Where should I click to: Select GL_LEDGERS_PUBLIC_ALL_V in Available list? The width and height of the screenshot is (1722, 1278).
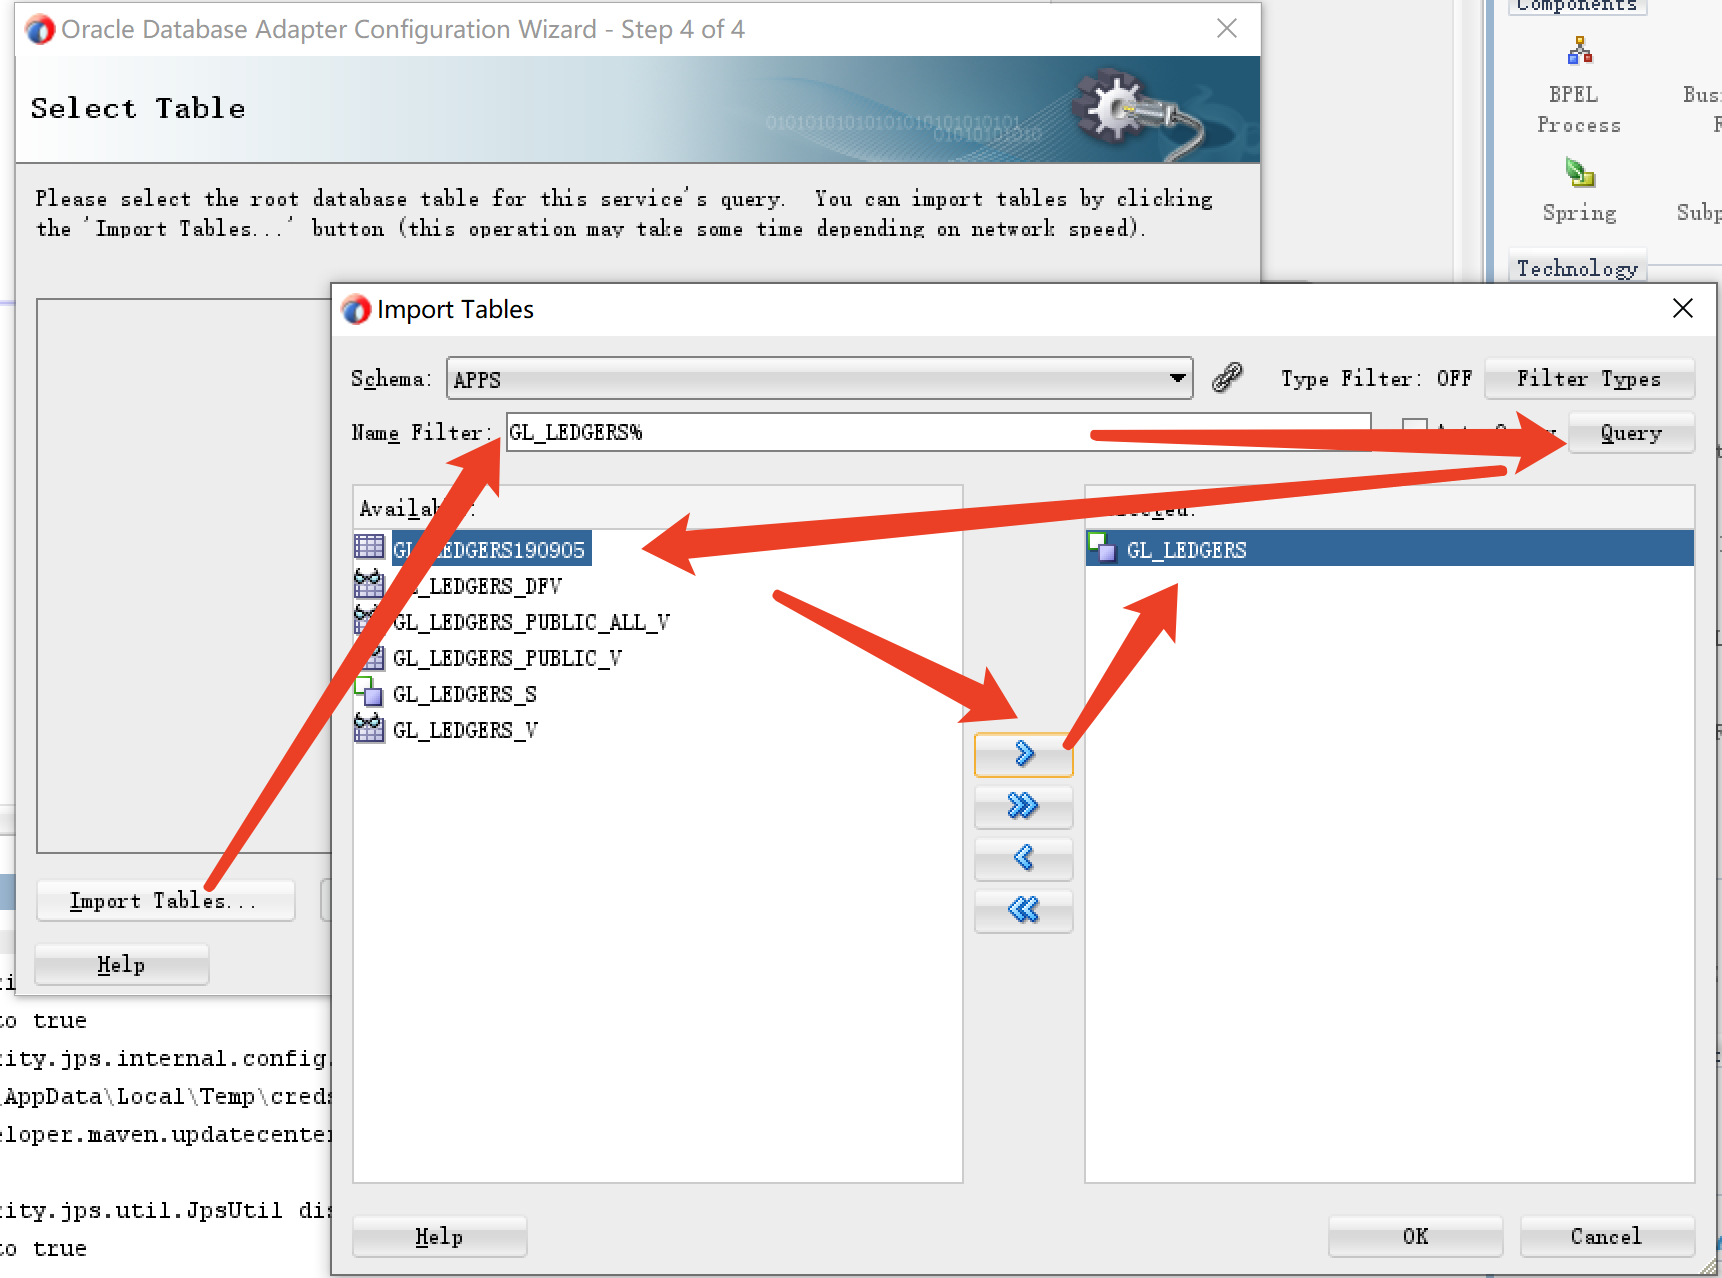click(531, 622)
